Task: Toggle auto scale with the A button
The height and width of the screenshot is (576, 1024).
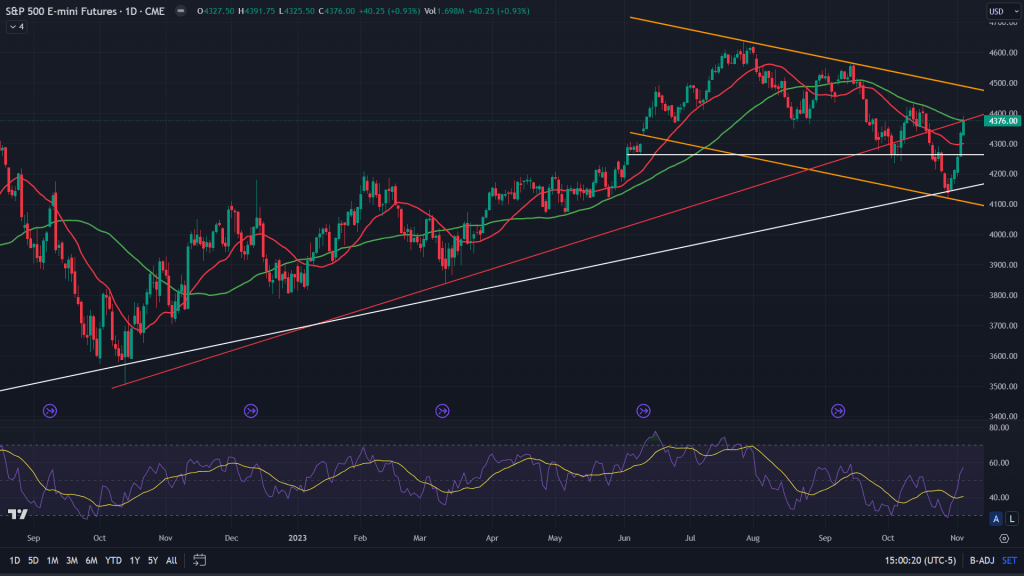Action: coord(995,518)
